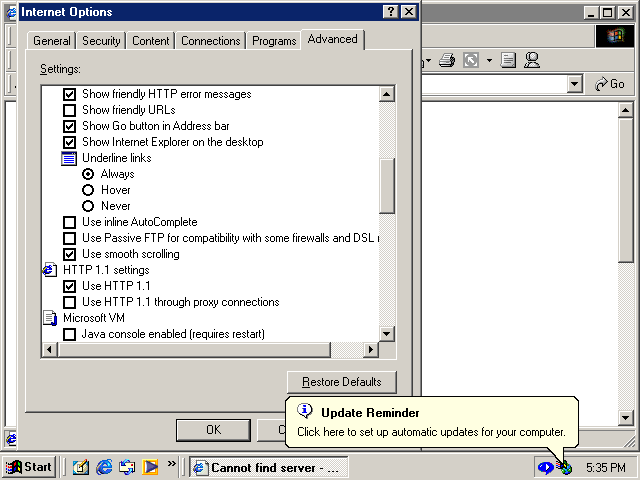Viewport: 640px width, 480px height.
Task: Uncheck Use HTTP 1.1
Action: (69, 287)
